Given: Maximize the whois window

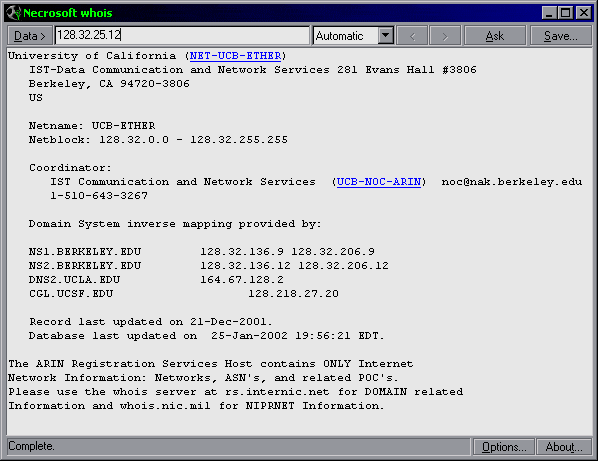Looking at the screenshot, I should pos(565,13).
